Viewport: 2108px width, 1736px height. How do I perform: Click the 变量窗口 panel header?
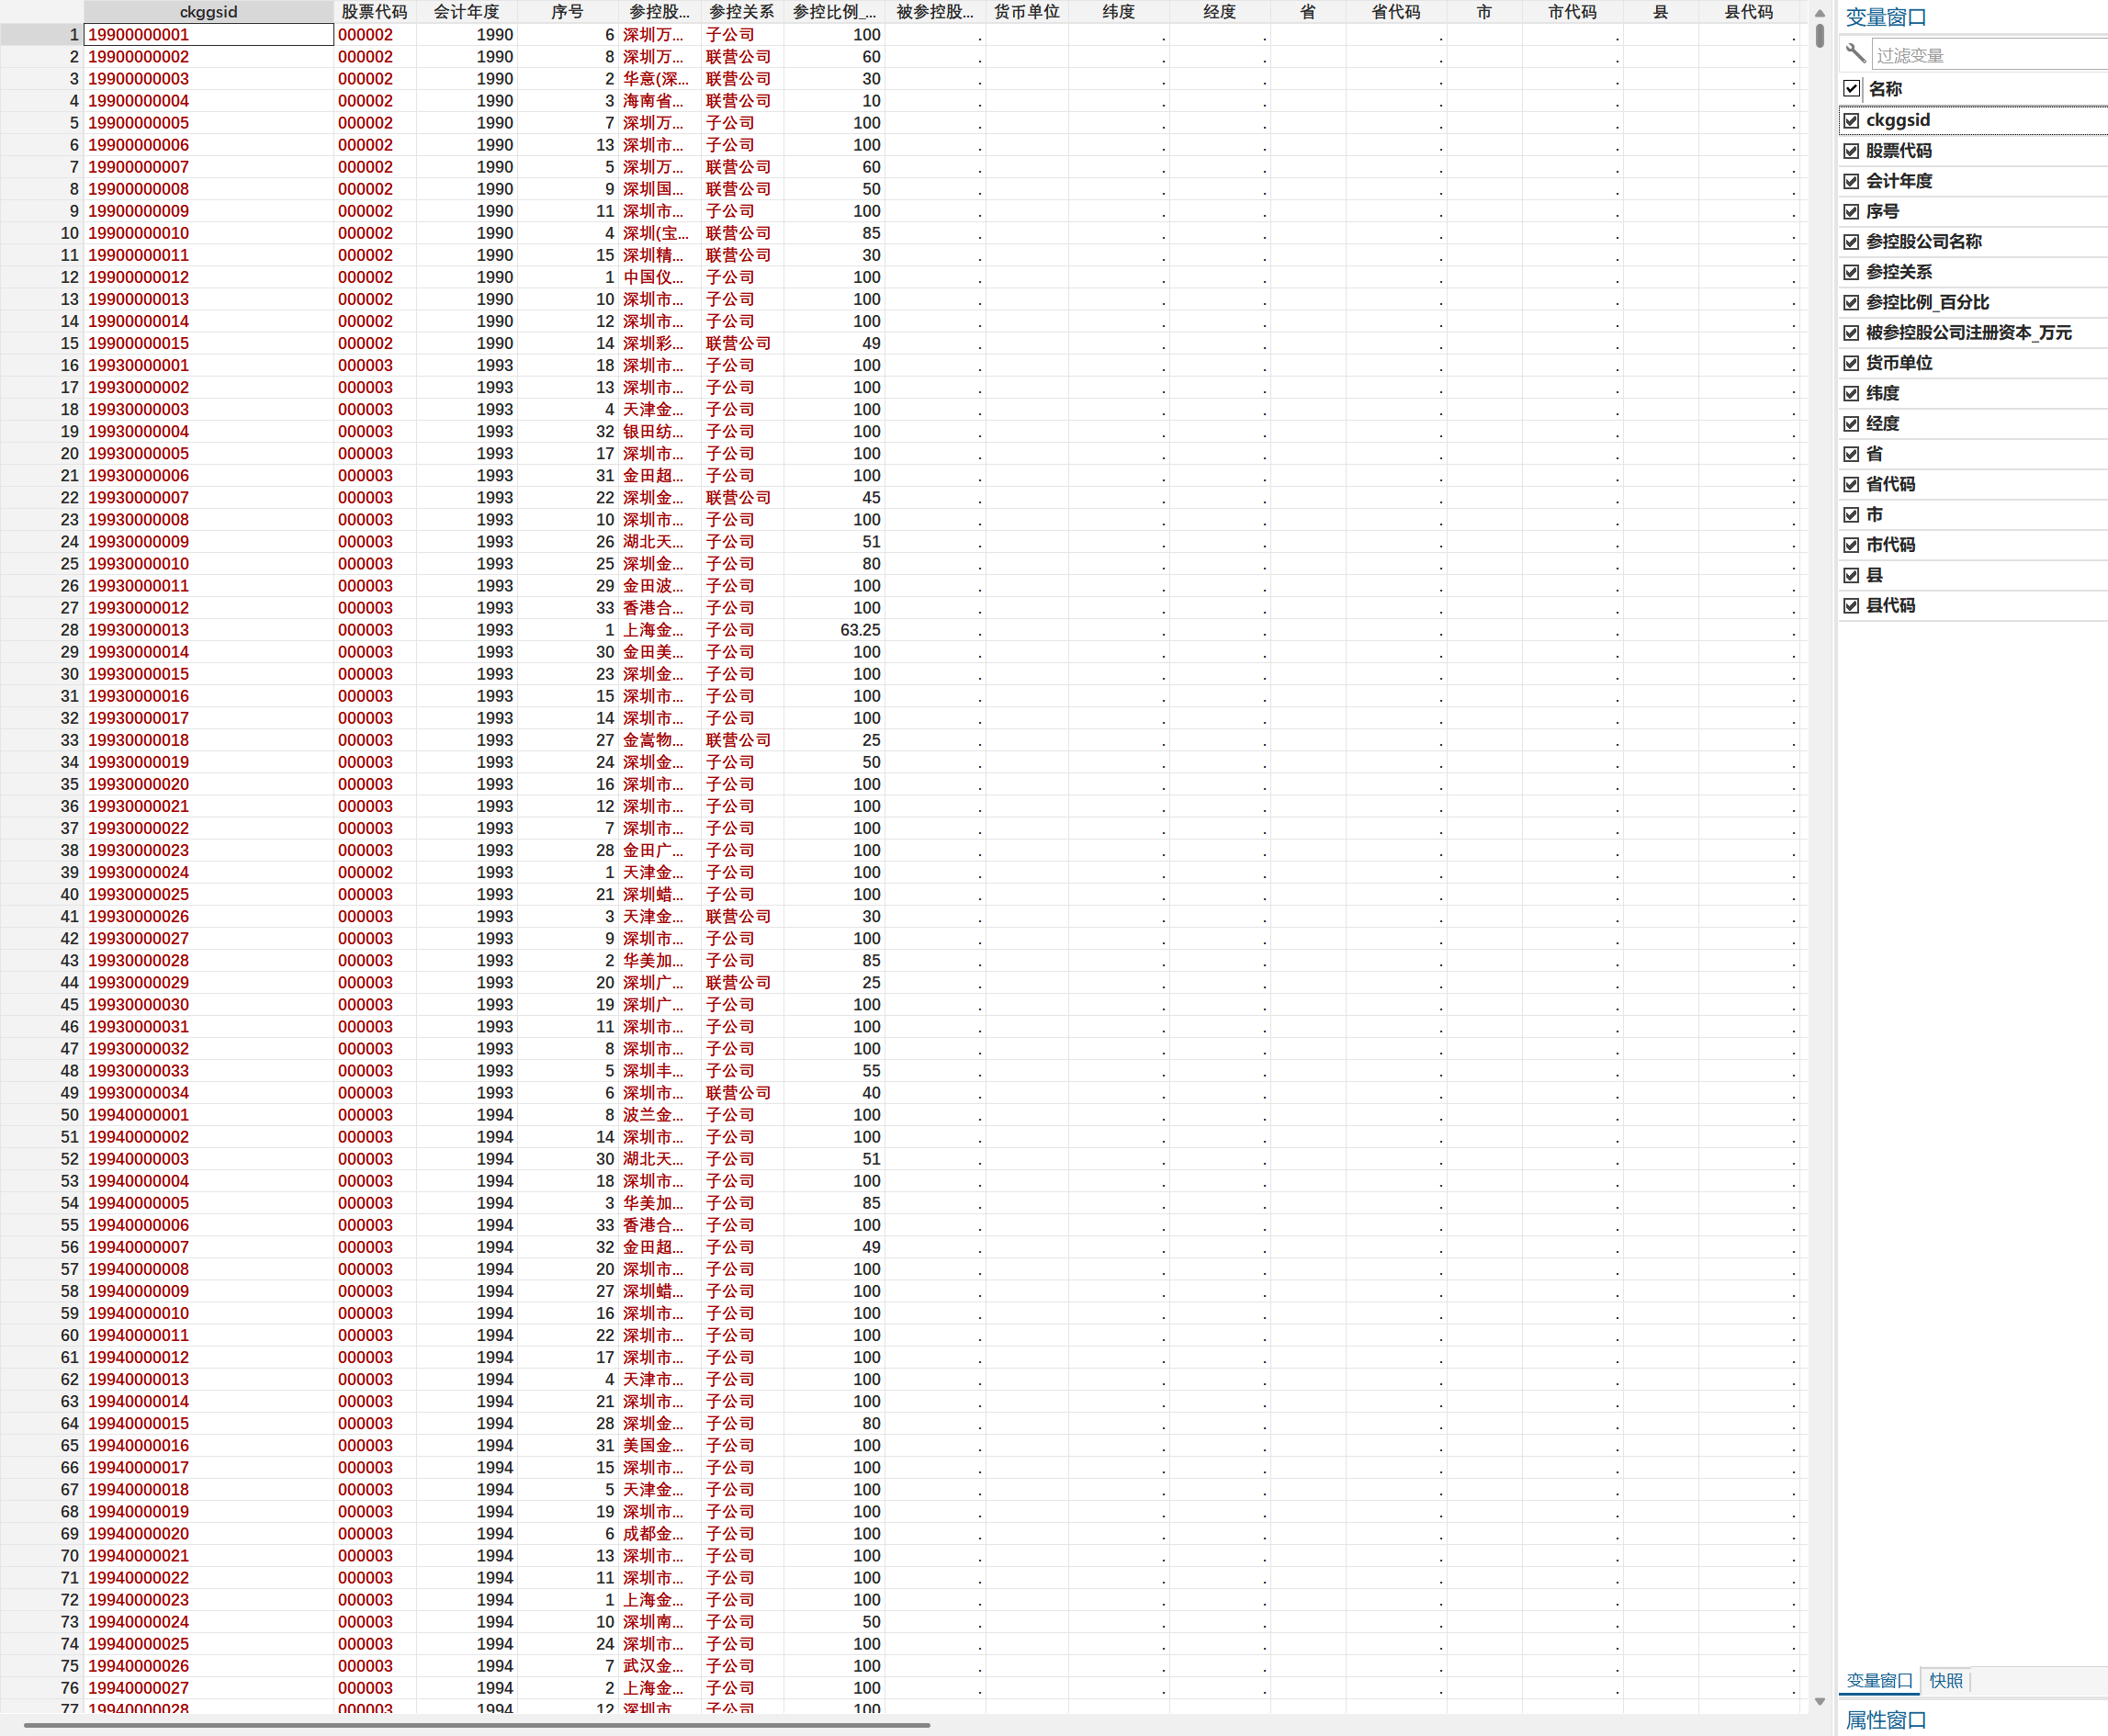point(1885,17)
